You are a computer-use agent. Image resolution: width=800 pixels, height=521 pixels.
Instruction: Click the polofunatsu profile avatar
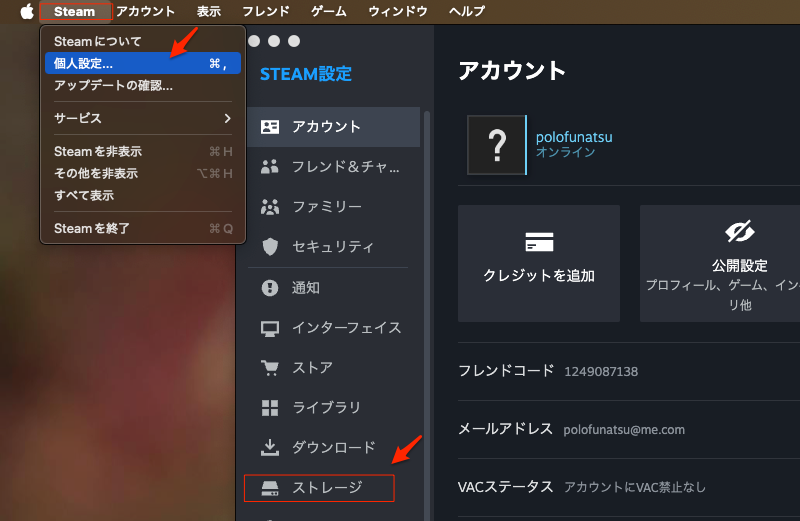[496, 145]
